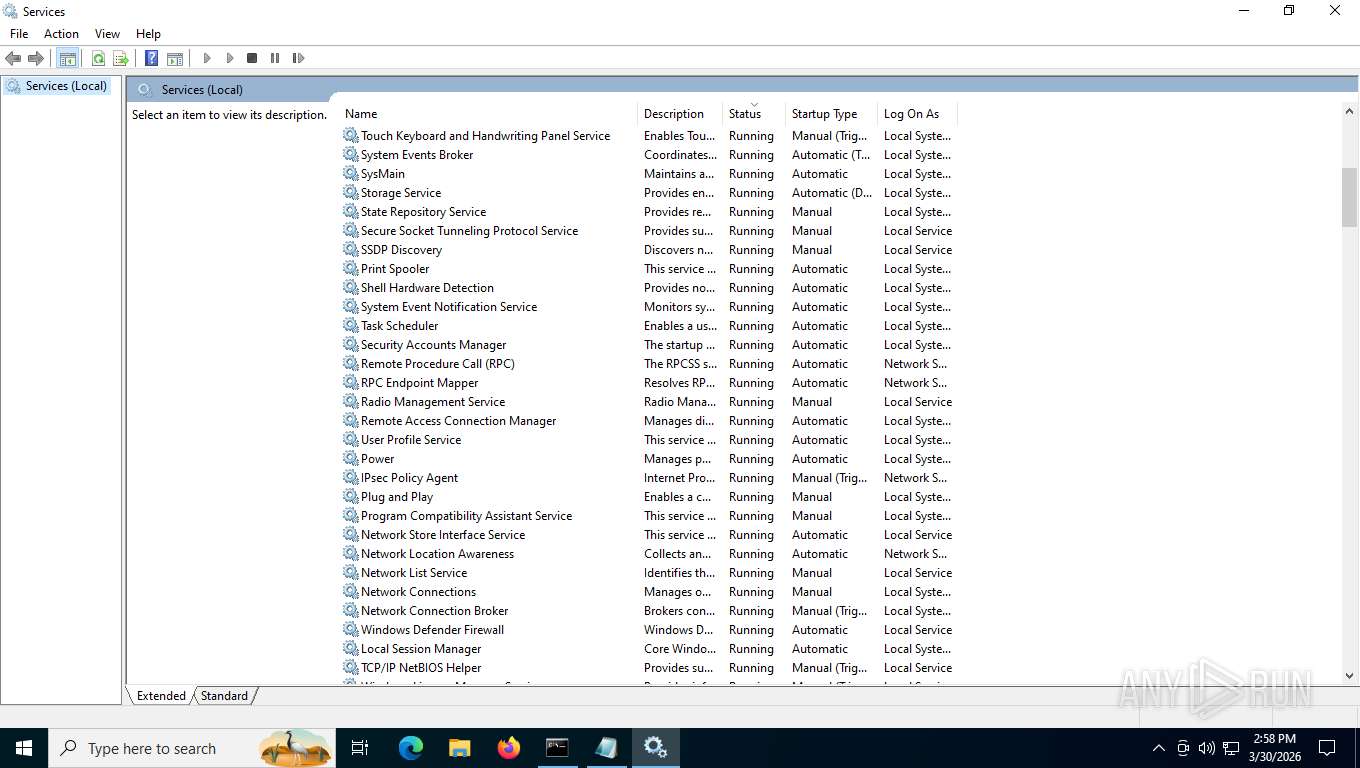Click the gear icon beside Network Connections
The image size is (1360, 768).
point(351,592)
